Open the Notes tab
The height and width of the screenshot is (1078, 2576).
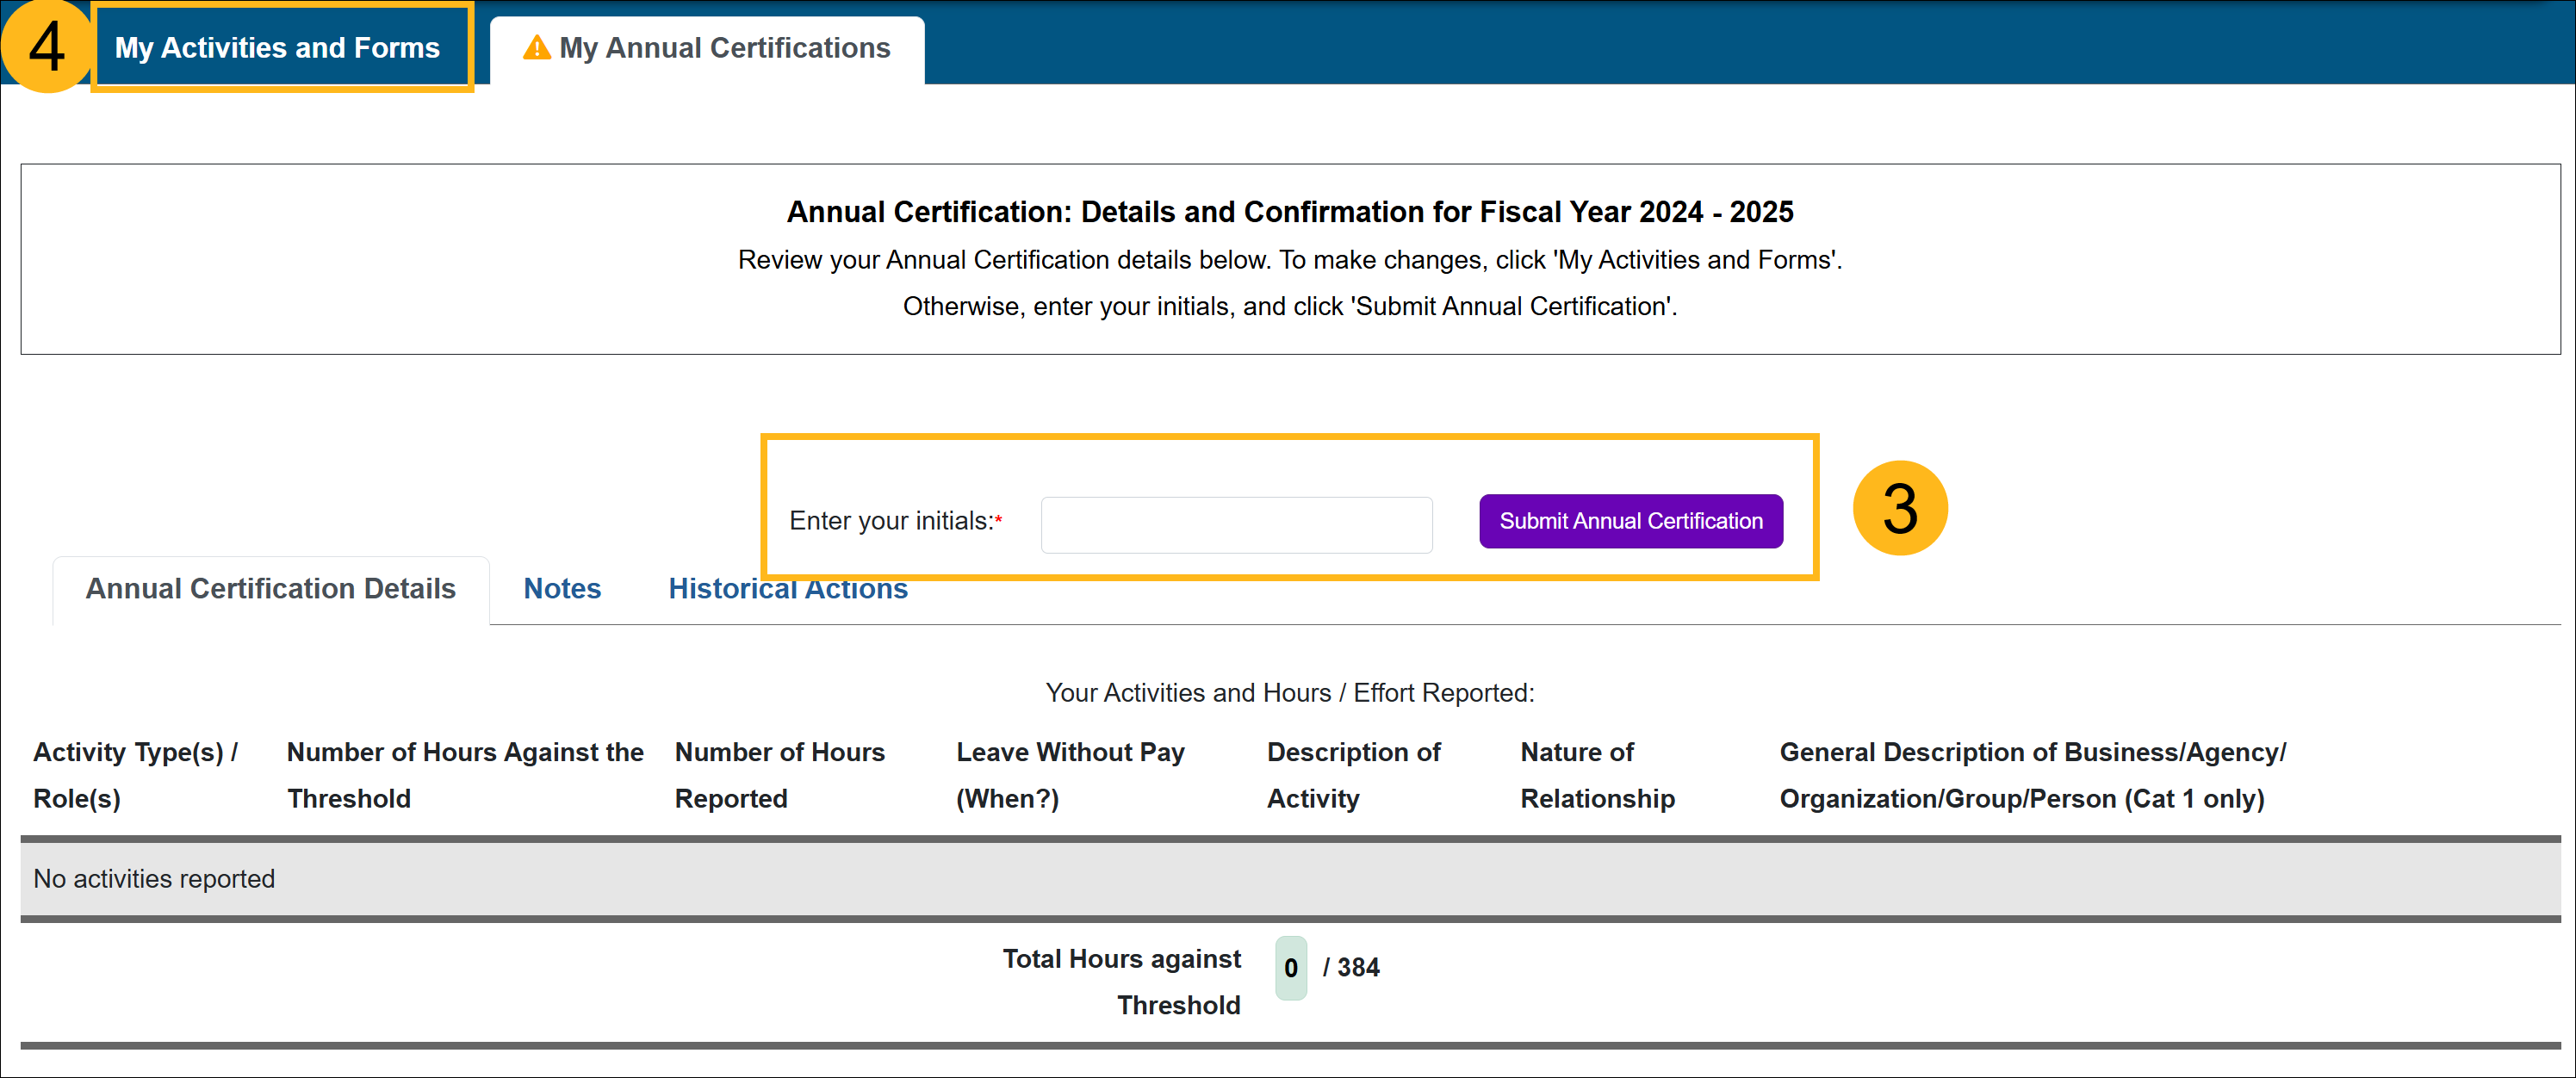tap(562, 589)
